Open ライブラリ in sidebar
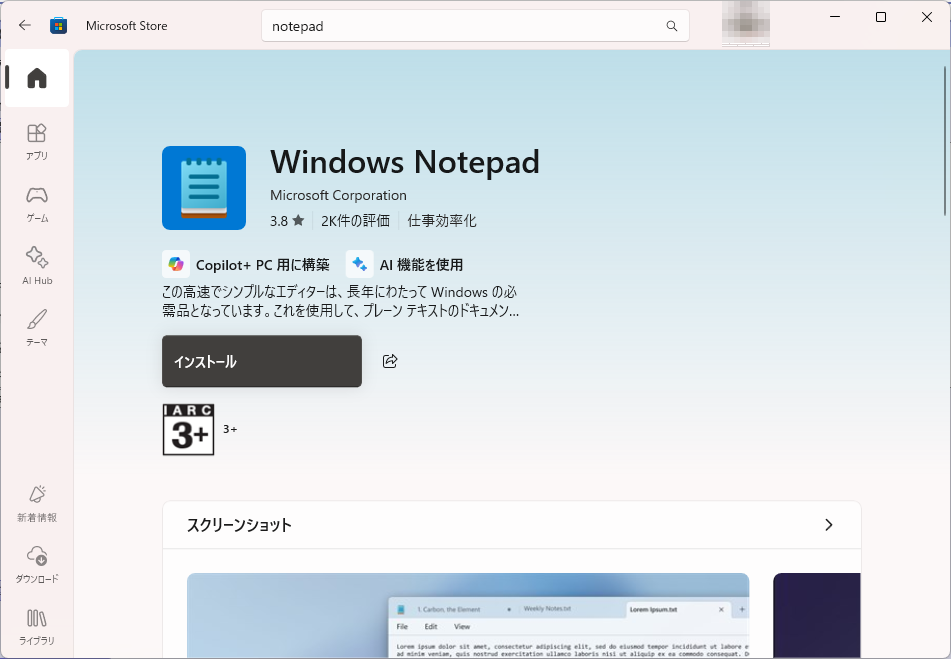This screenshot has width=951, height=659. (37, 626)
